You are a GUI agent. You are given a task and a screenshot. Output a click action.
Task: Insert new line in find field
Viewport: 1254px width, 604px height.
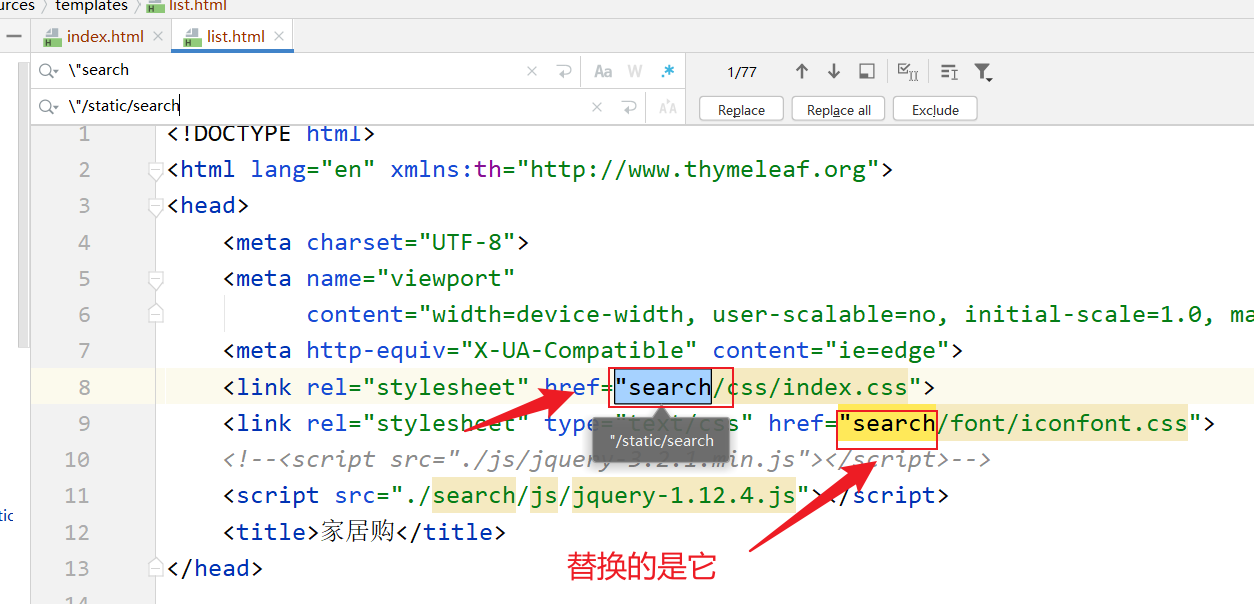564,71
